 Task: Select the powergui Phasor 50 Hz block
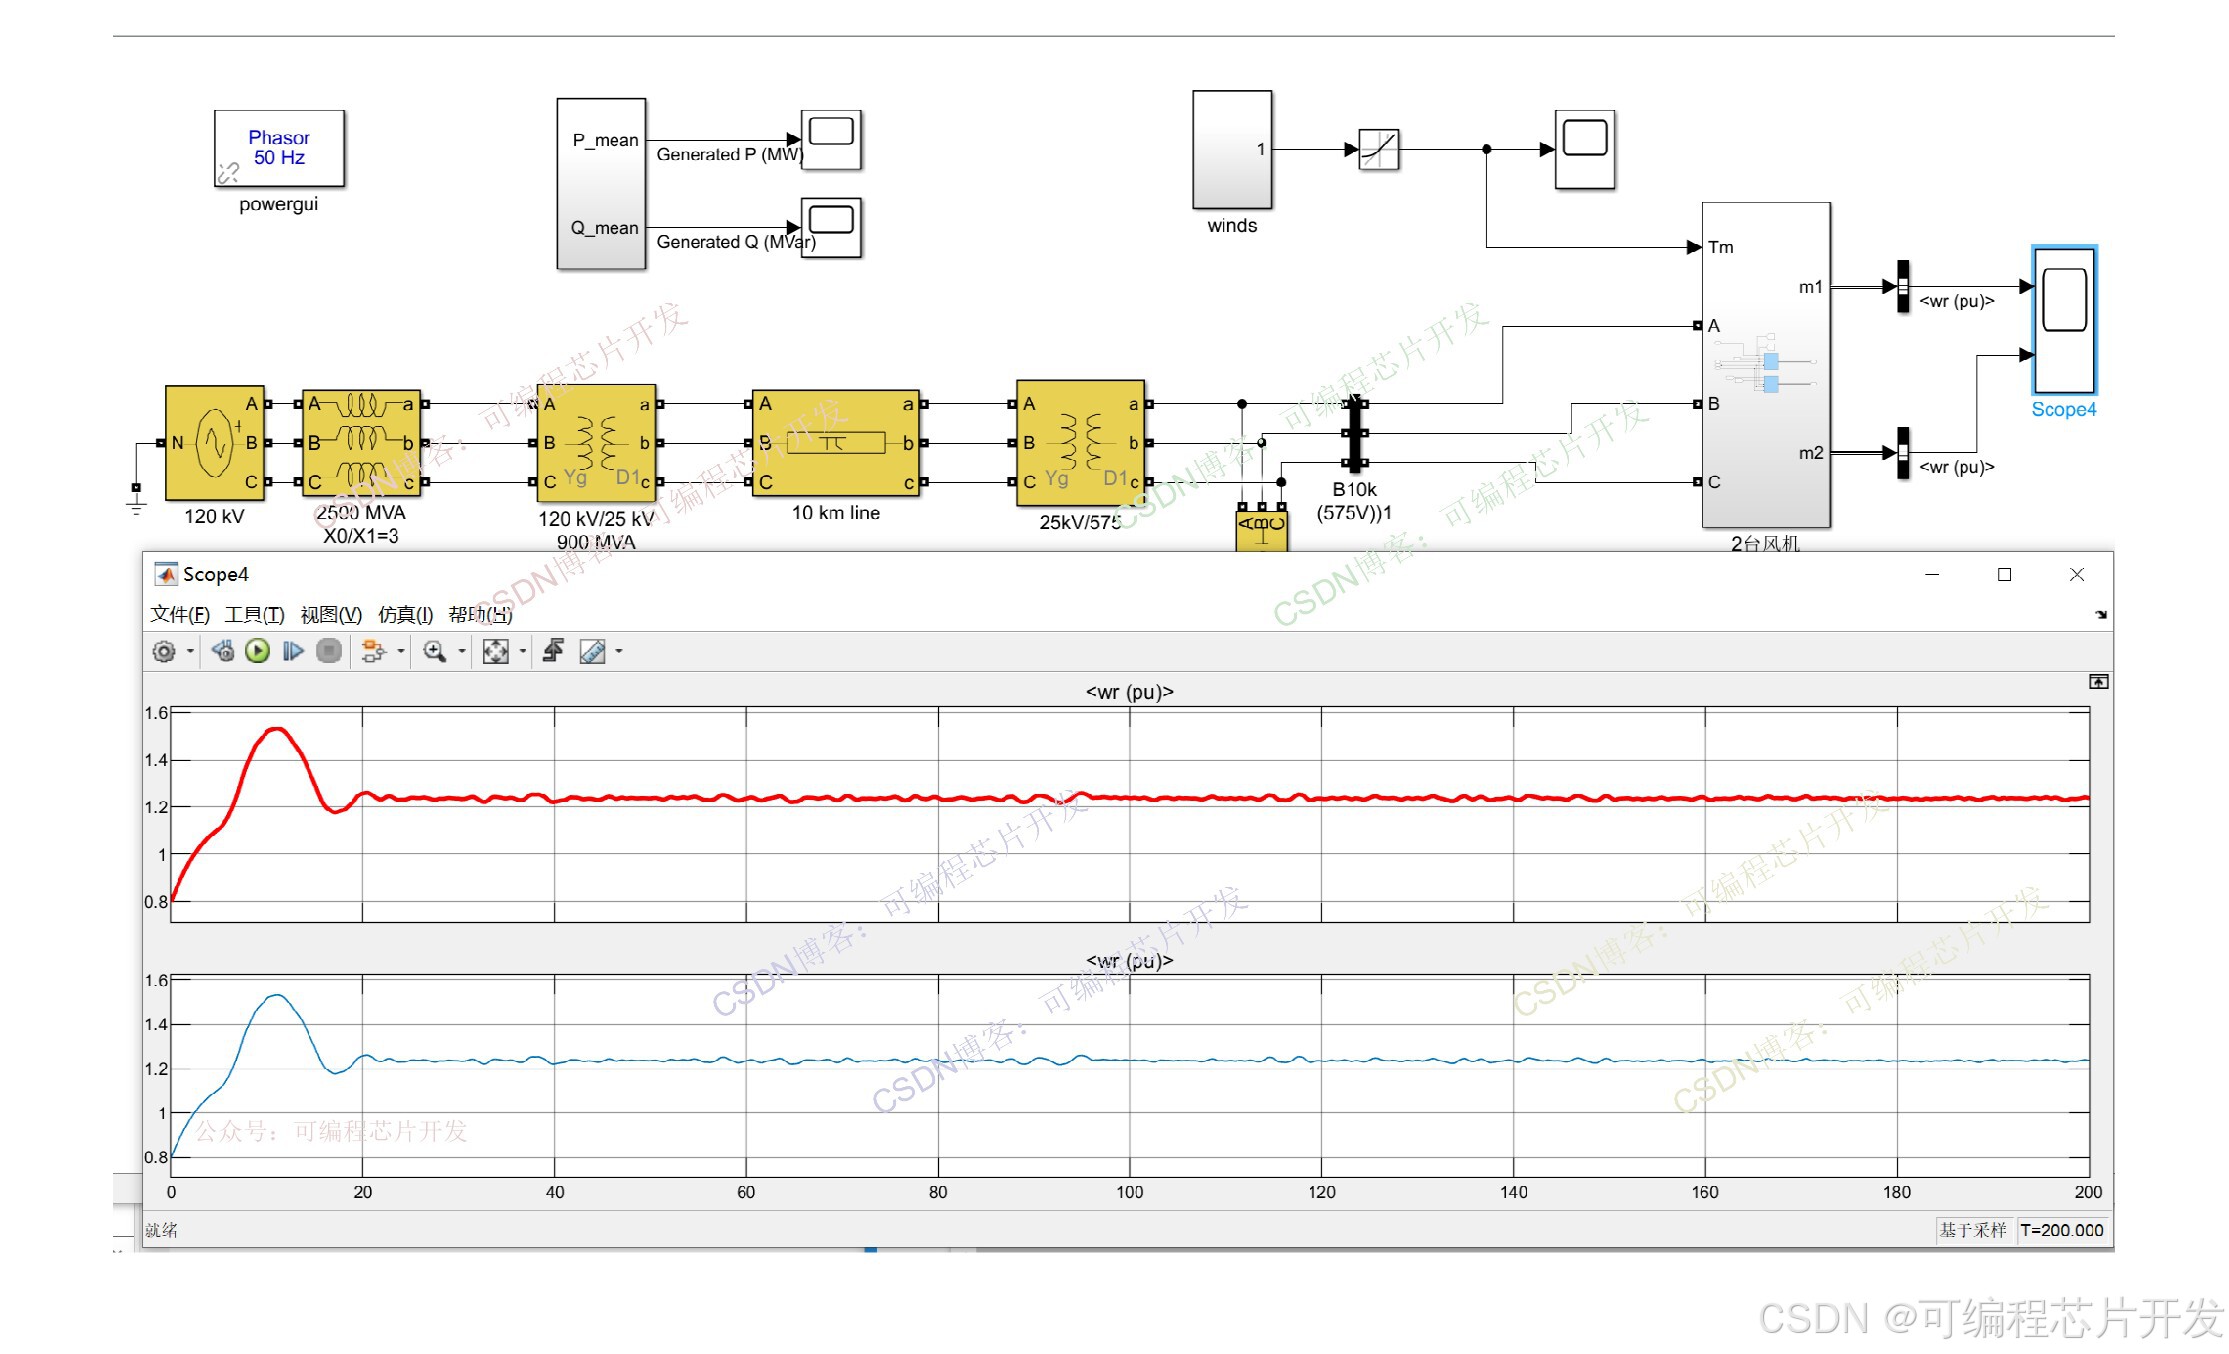coord(279,148)
